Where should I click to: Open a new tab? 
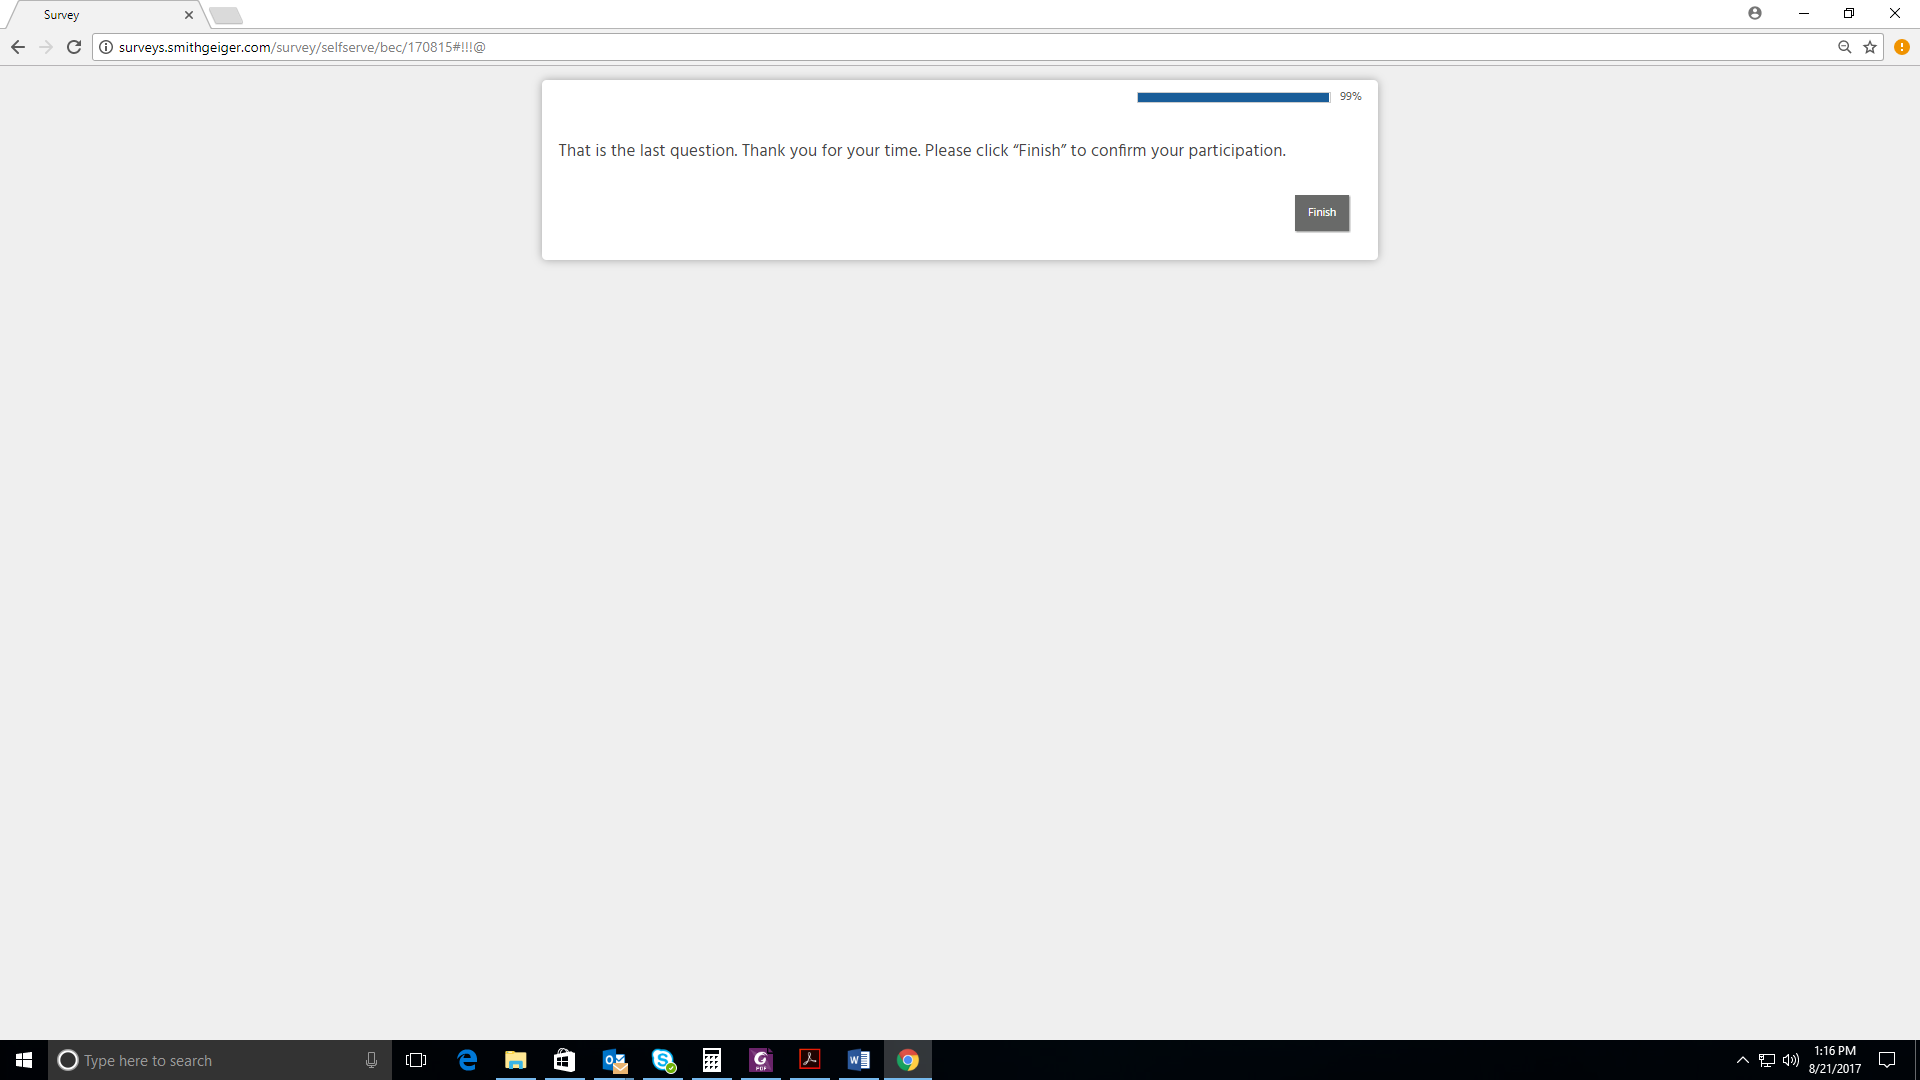click(226, 15)
